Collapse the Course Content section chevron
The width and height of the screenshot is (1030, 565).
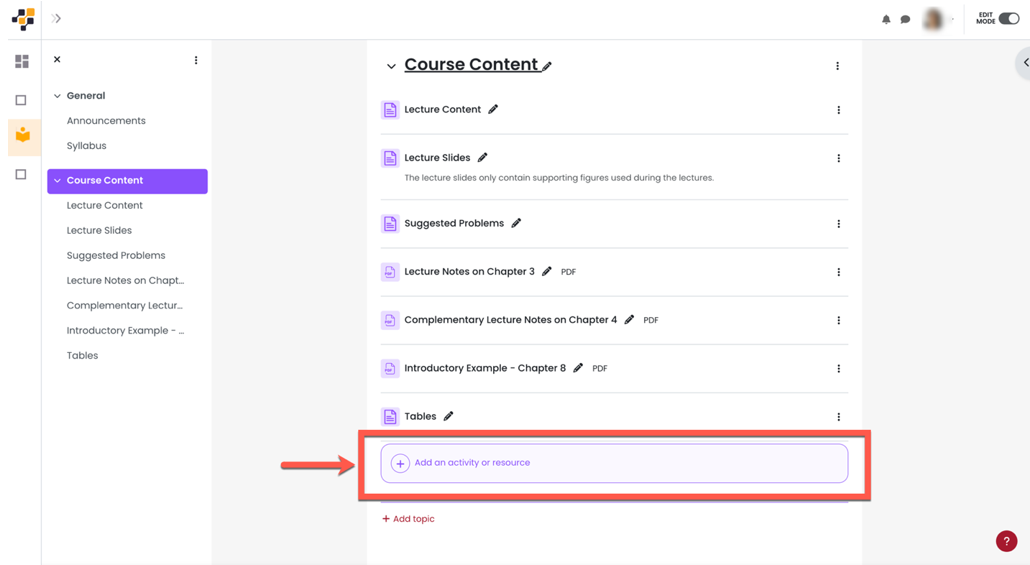point(391,66)
